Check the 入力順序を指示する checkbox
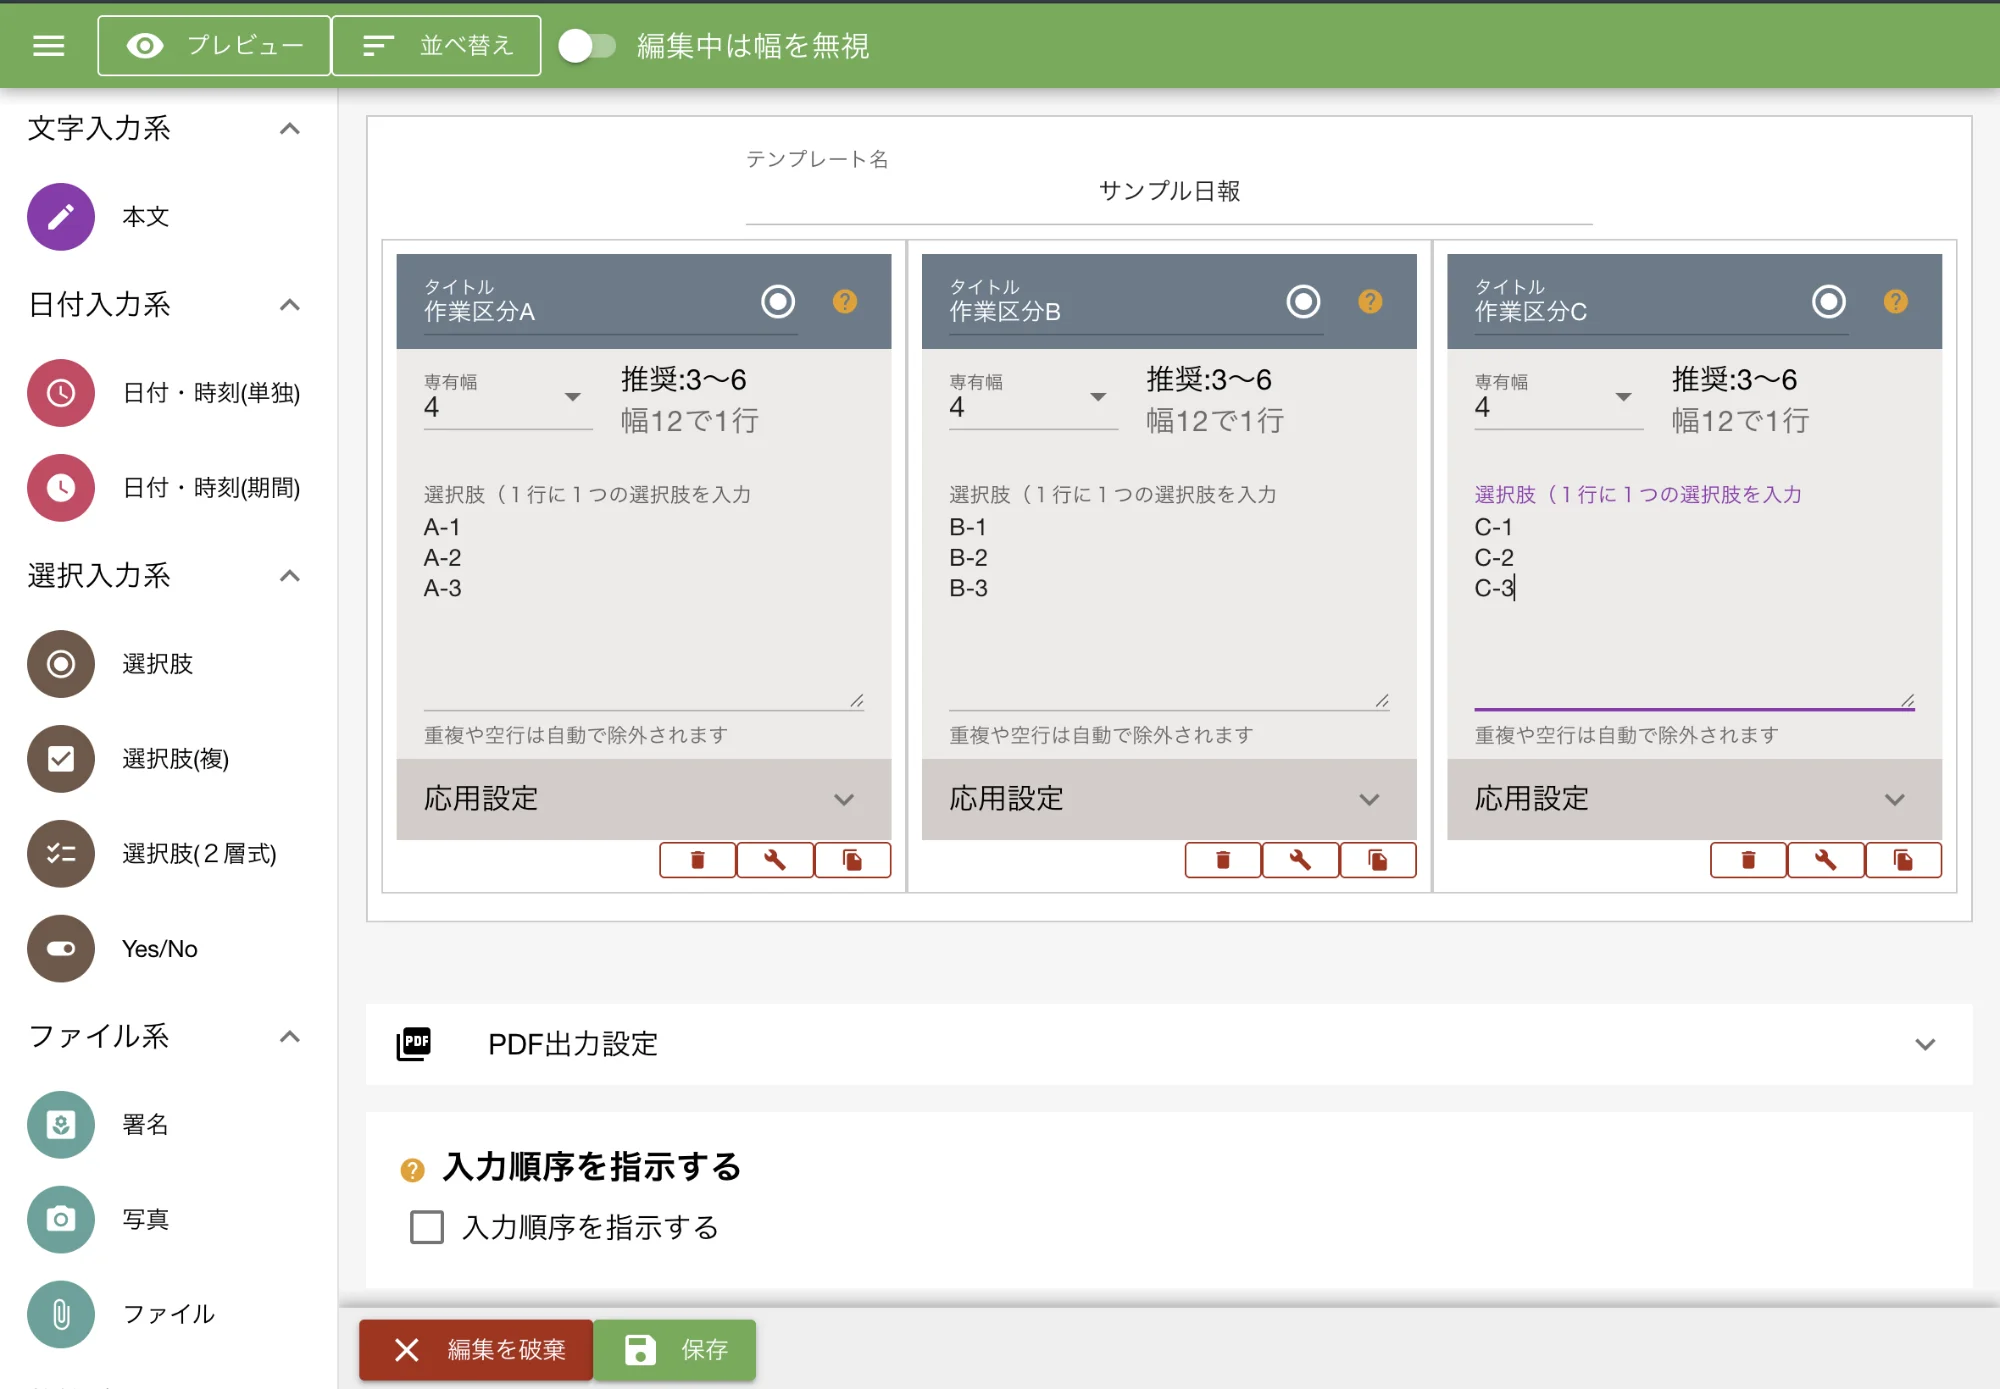The image size is (2000, 1389). 427,1227
